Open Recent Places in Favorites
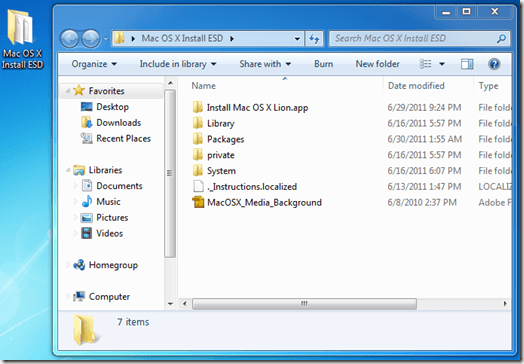 [116, 138]
